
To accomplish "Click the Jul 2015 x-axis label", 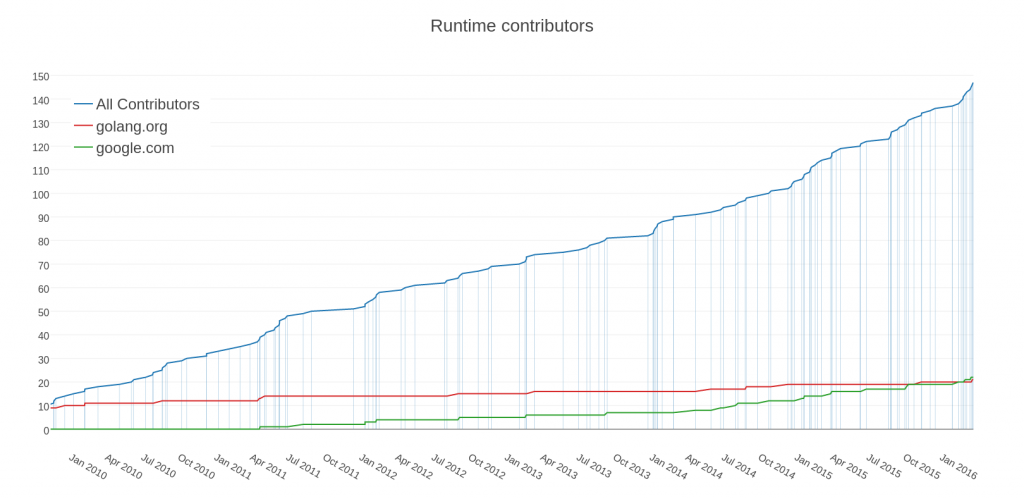I will pyautogui.click(x=884, y=467).
